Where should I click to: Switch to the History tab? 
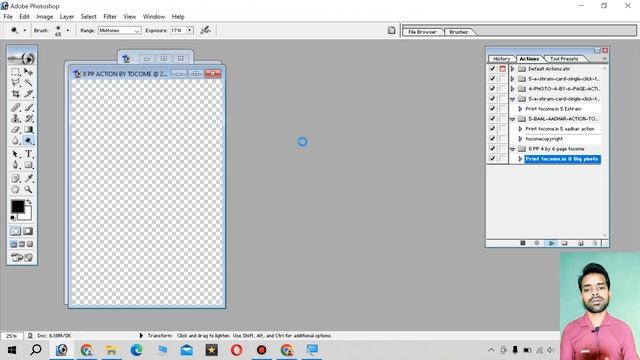[501, 59]
